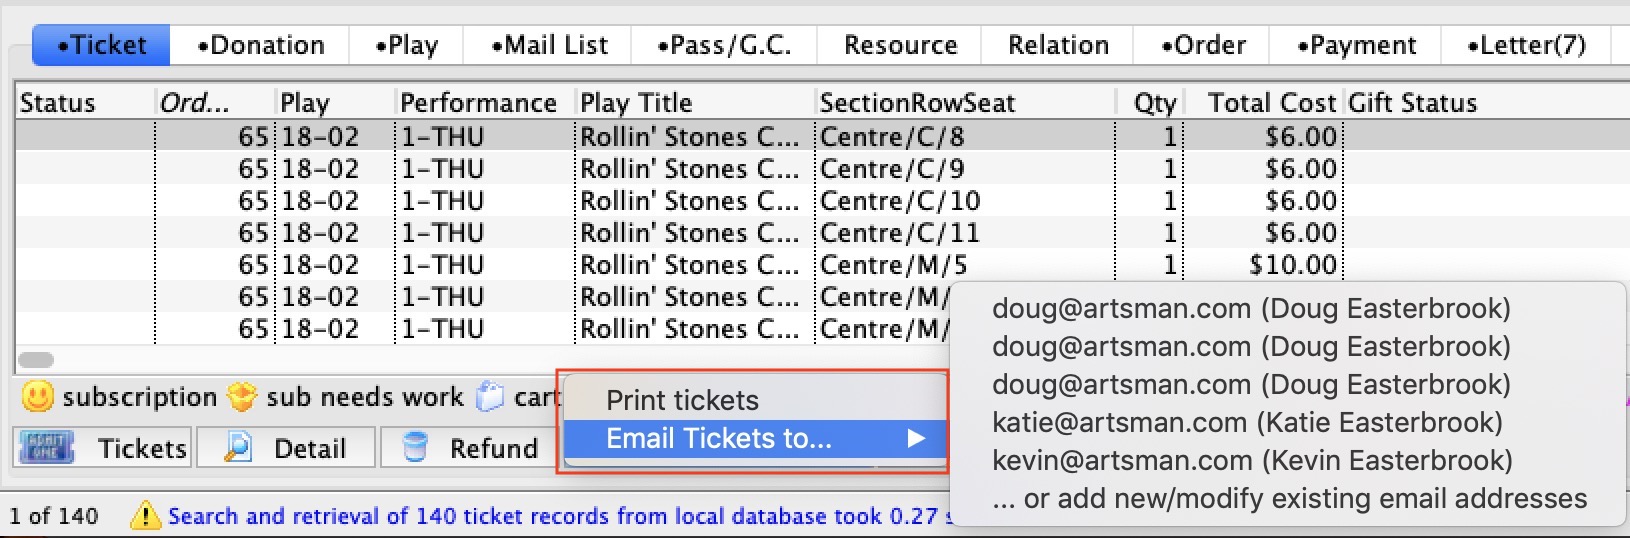Expand the Email Tickets to submenu arrow
Image resolution: width=1630 pixels, height=538 pixels.
pos(915,438)
